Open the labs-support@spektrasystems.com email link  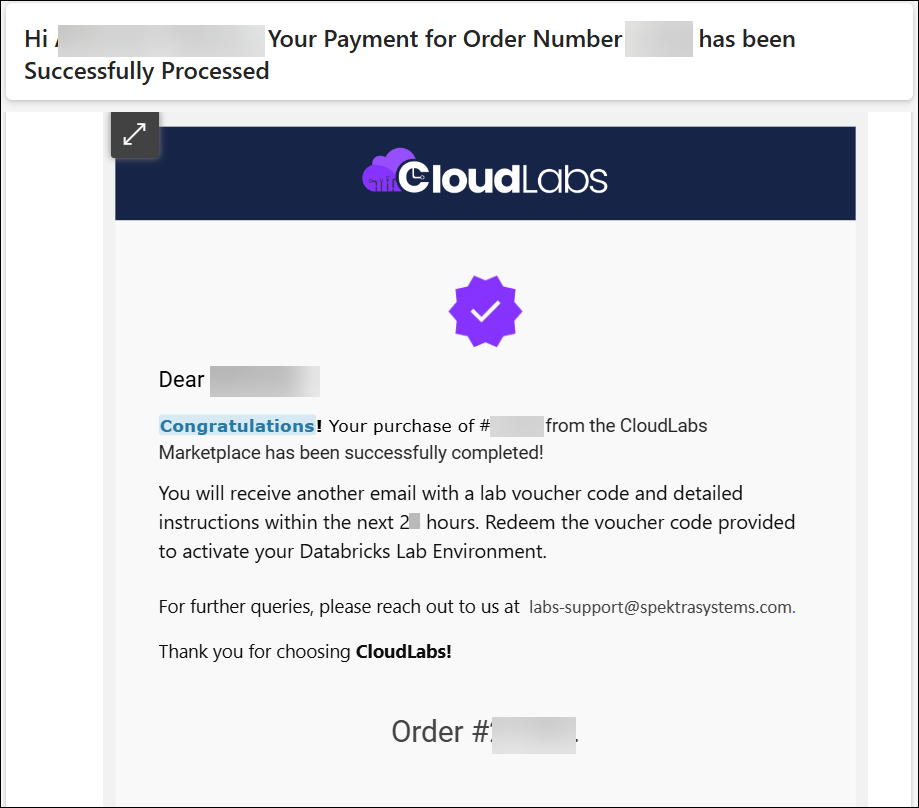click(x=661, y=607)
